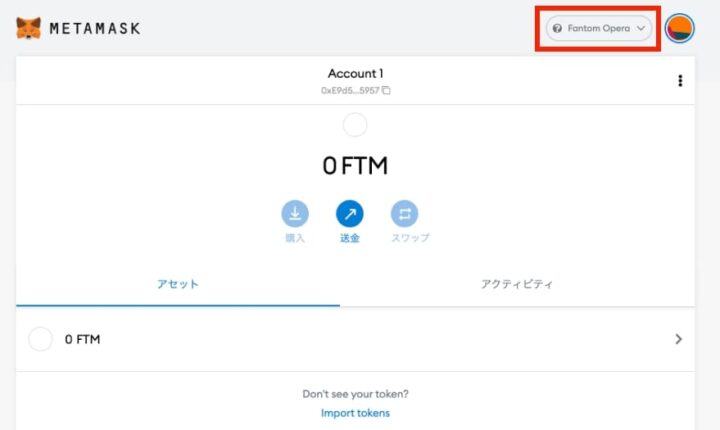Image resolution: width=720 pixels, height=430 pixels.
Task: Follow the Import tokens link
Action: (x=355, y=413)
